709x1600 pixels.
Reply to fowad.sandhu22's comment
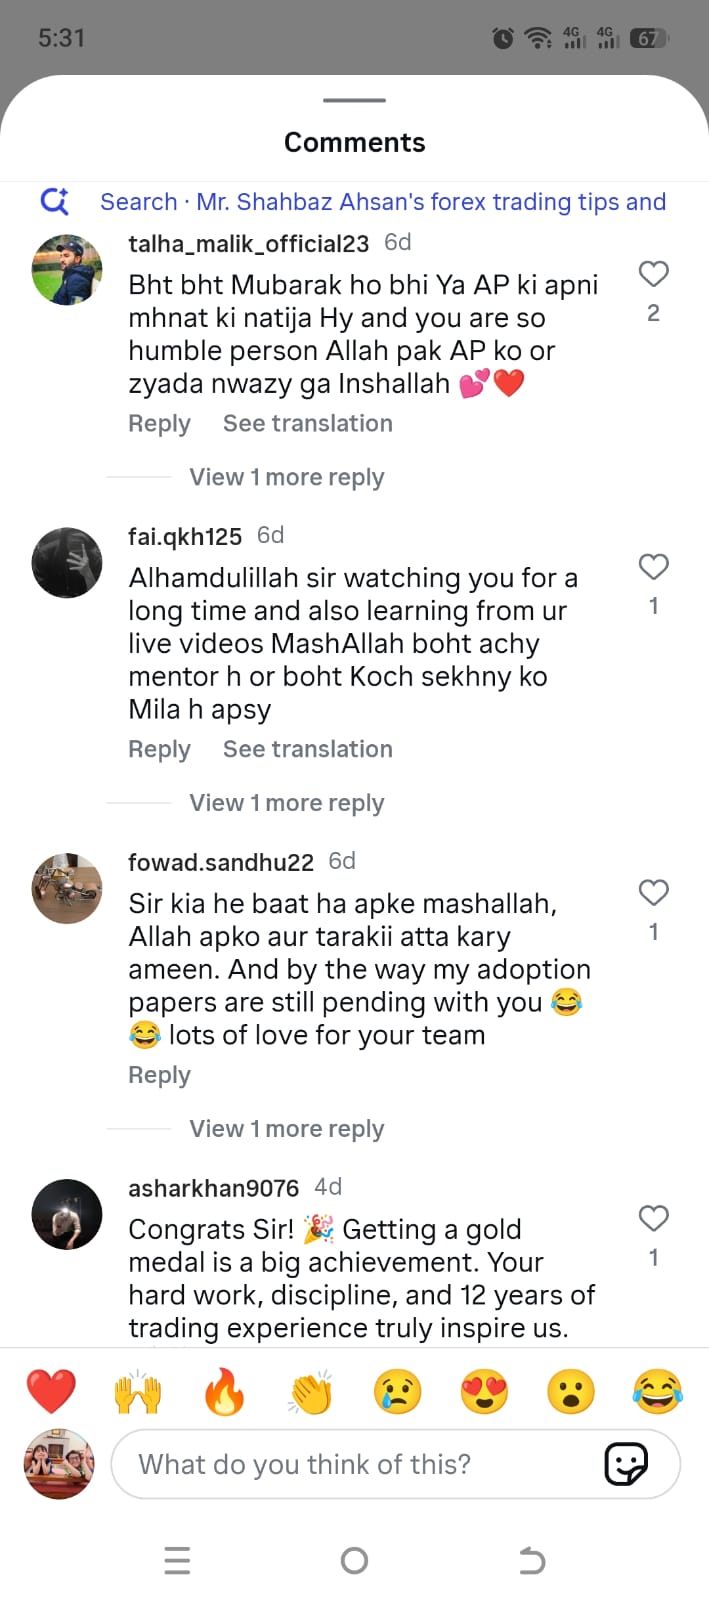(x=159, y=1075)
